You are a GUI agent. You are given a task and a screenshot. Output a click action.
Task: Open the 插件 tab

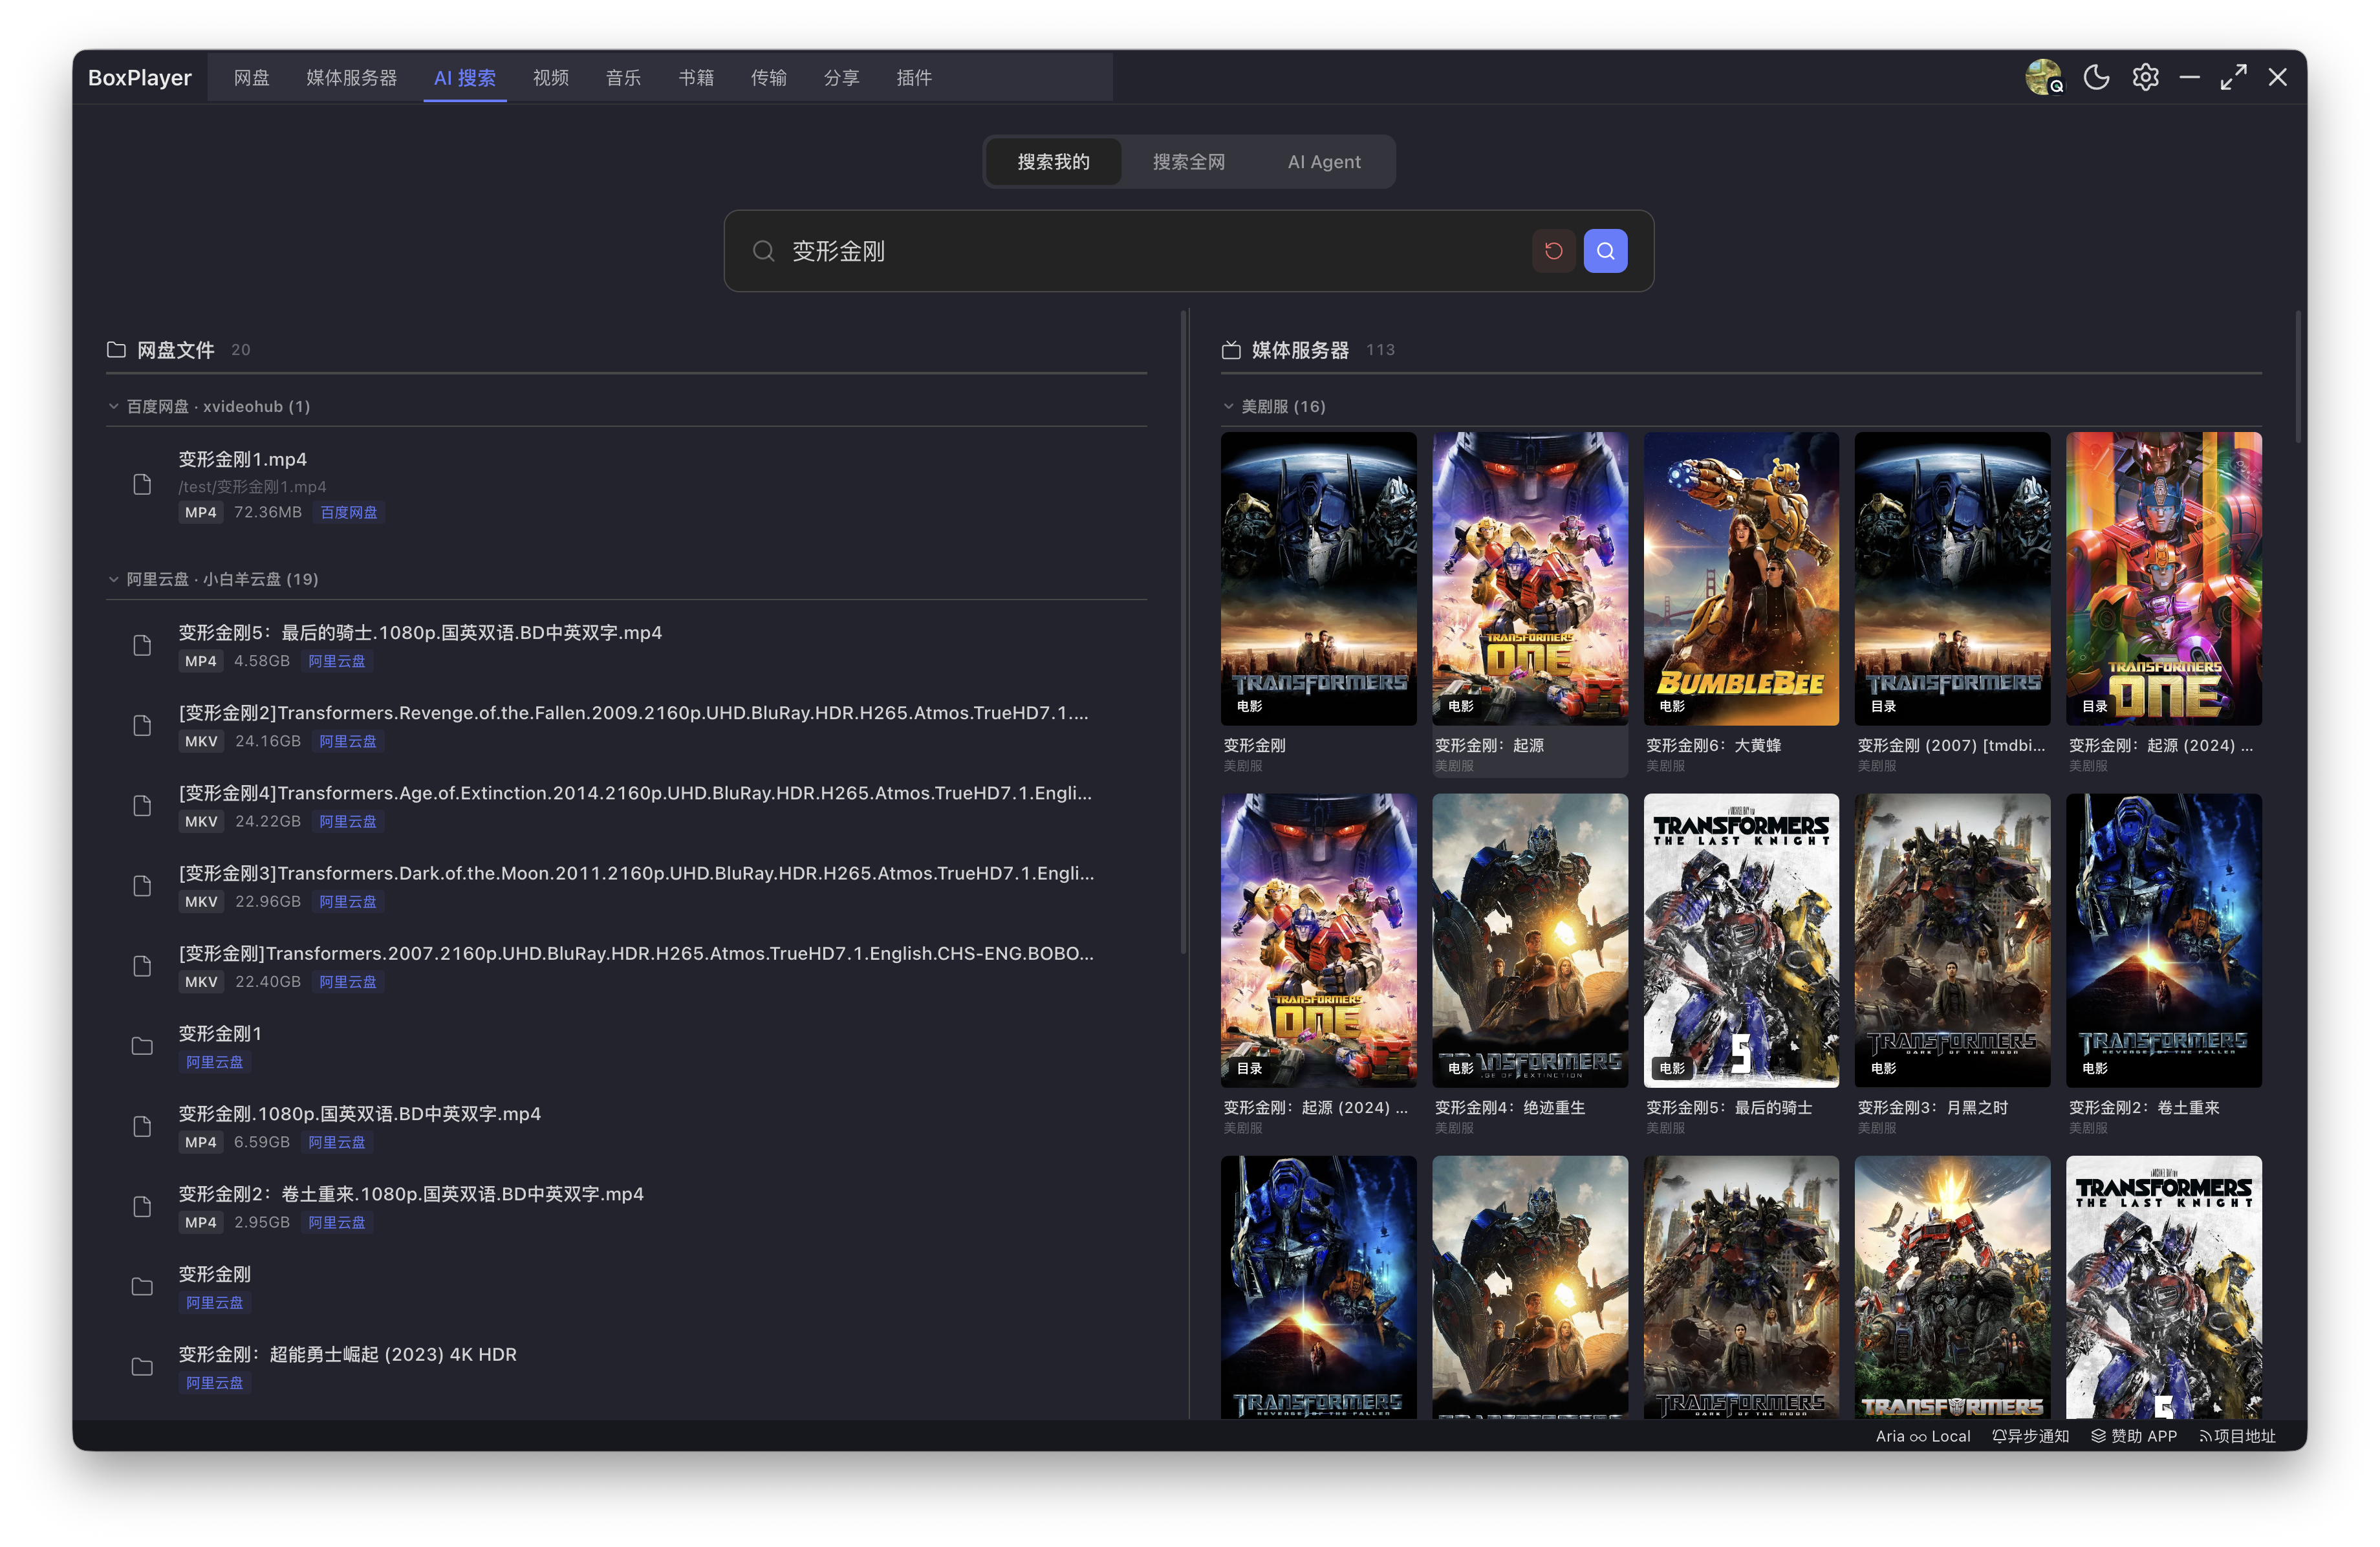pyautogui.click(x=914, y=77)
